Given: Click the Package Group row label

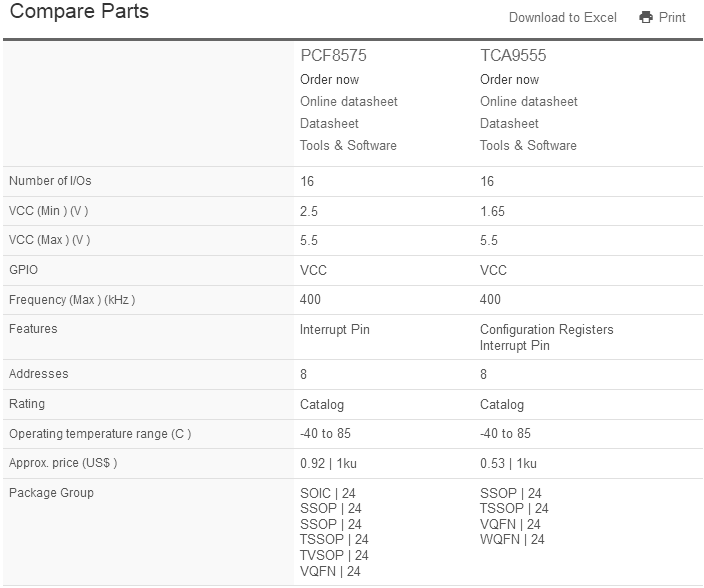Looking at the screenshot, I should (x=51, y=493).
